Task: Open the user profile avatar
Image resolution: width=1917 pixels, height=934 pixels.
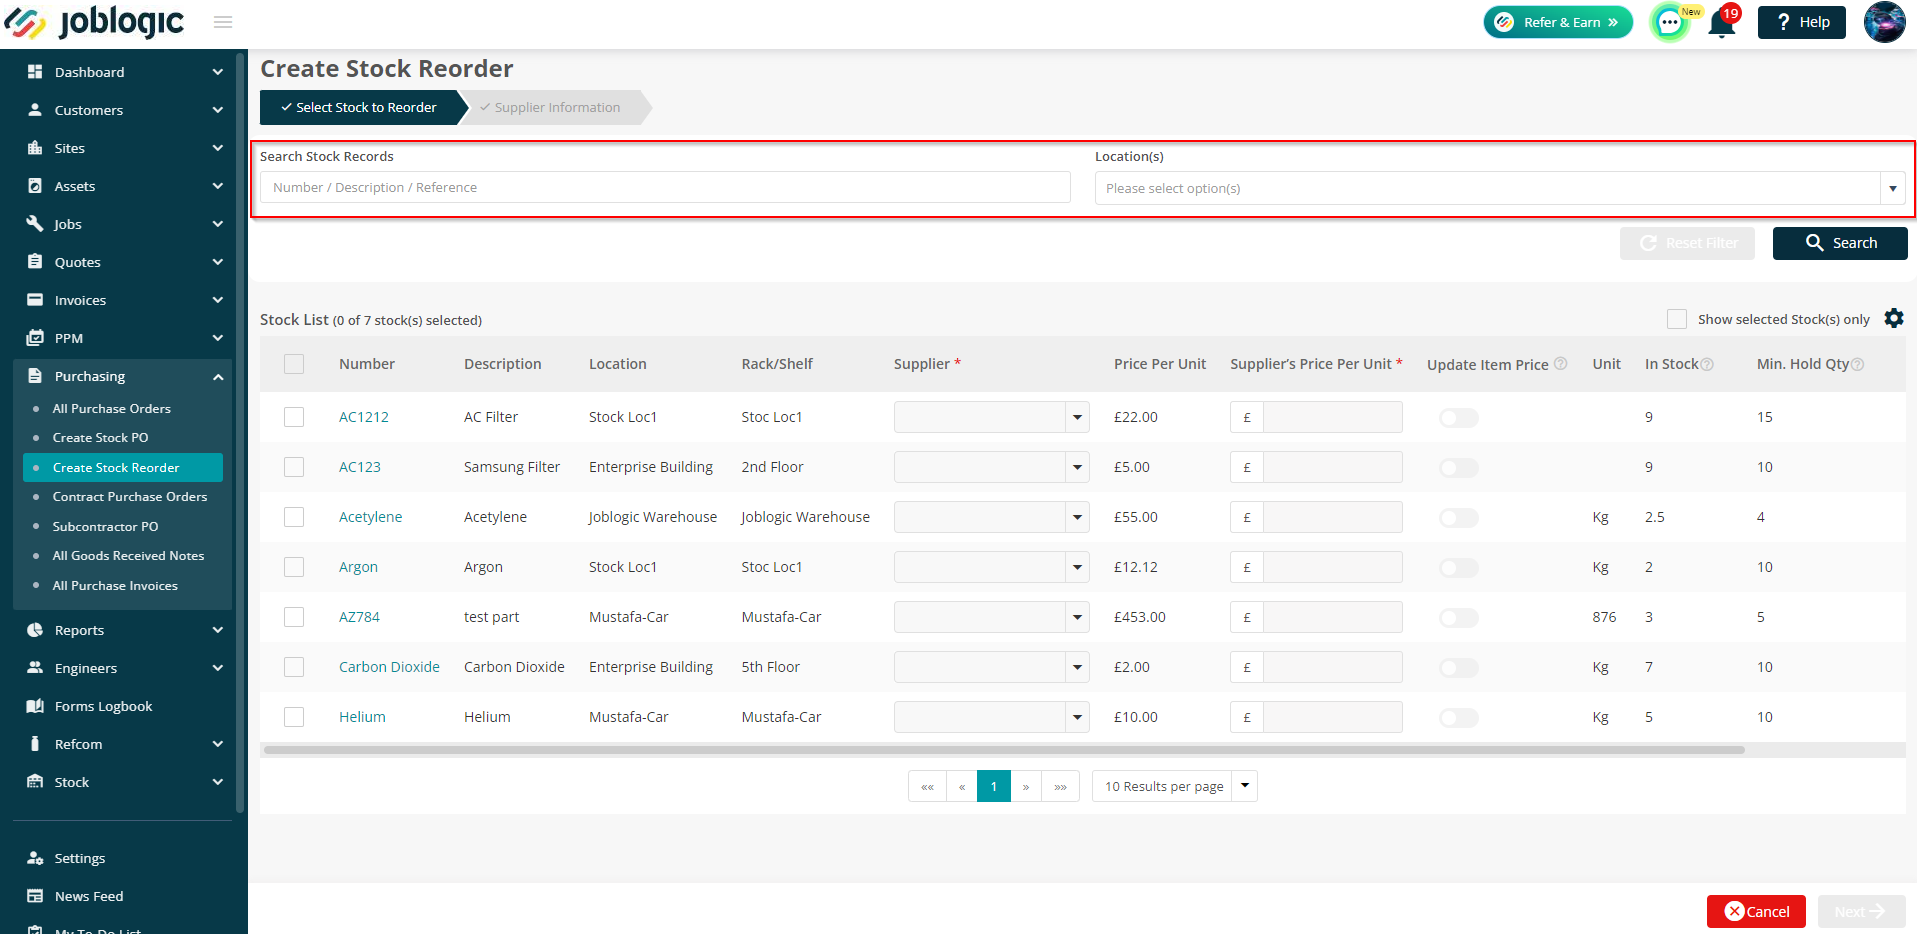Action: coord(1884,22)
